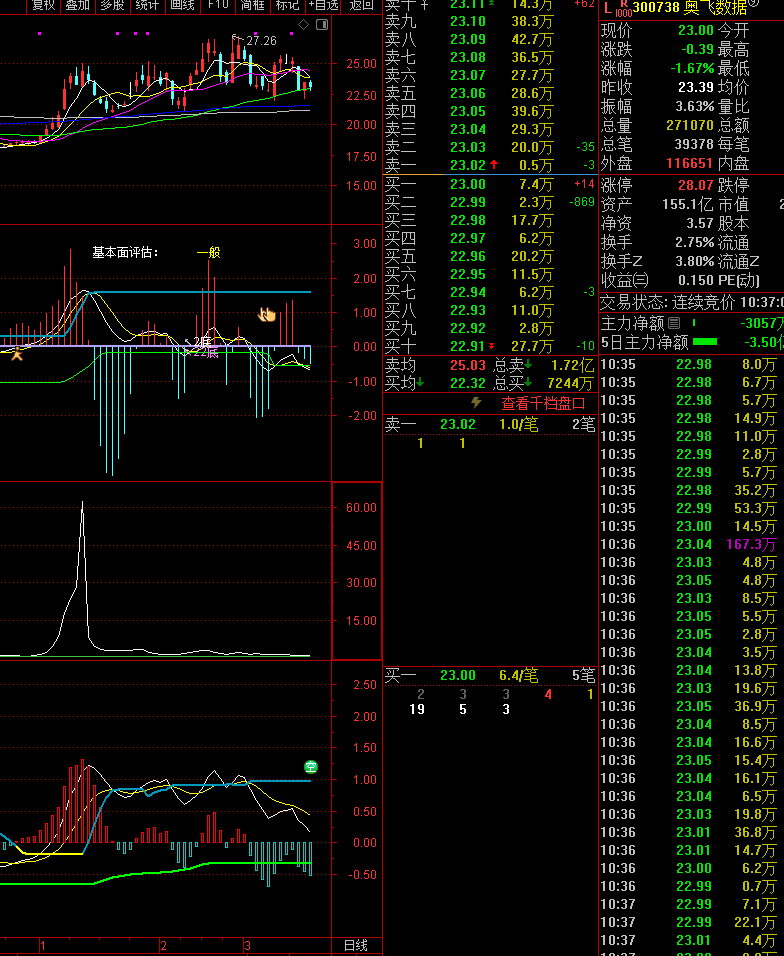Click 主力净额 value -3057万
The height and width of the screenshot is (956, 784).
[761, 323]
